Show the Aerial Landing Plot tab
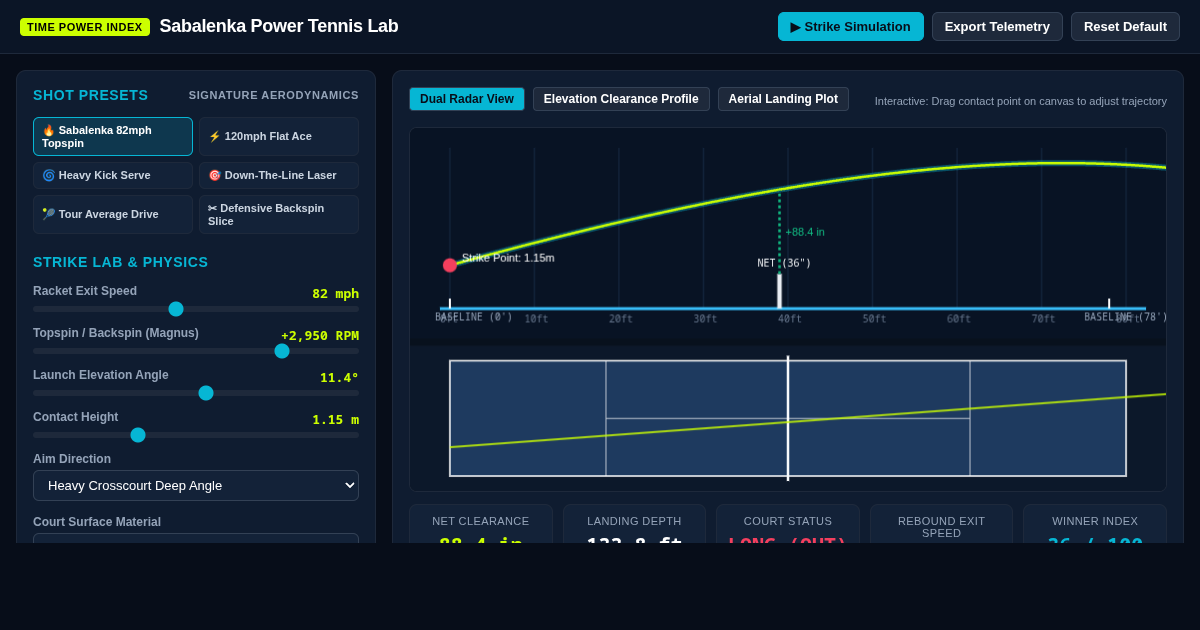Image resolution: width=1200 pixels, height=630 pixels. (x=783, y=99)
